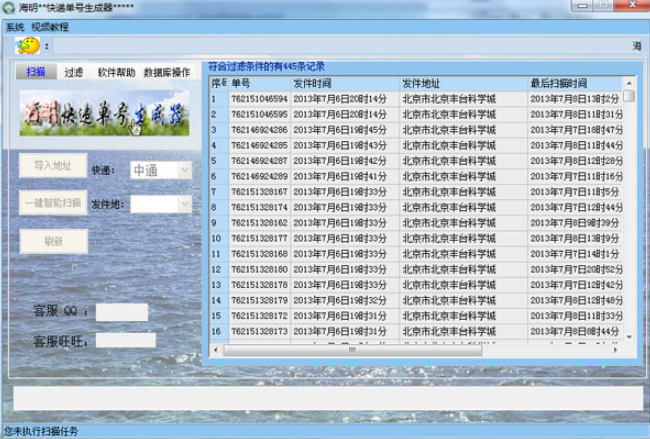Click the 单号 column header
The image size is (650, 439).
tap(258, 83)
